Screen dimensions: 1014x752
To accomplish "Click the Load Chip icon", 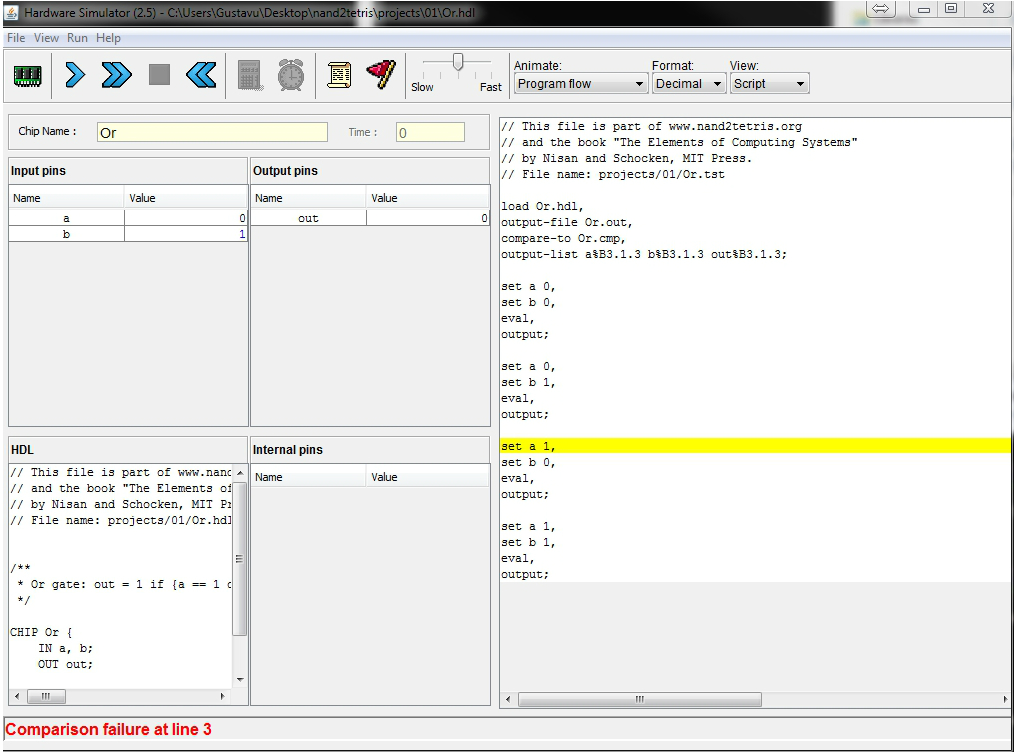I will [x=27, y=75].
